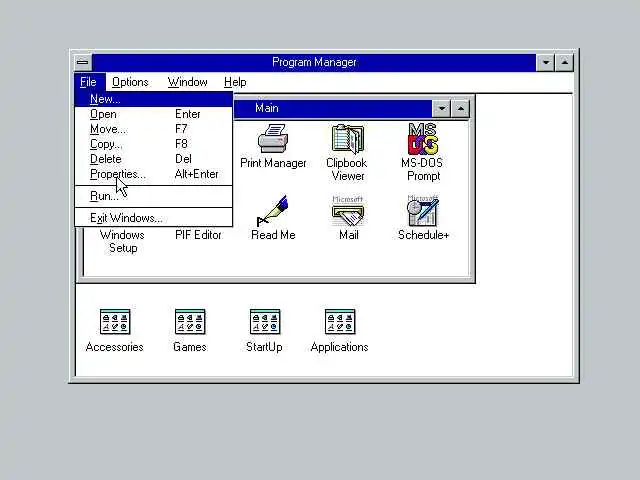Choose Exit Windows... from the File menu
Image resolution: width=640 pixels, height=480 pixels.
[x=153, y=218]
